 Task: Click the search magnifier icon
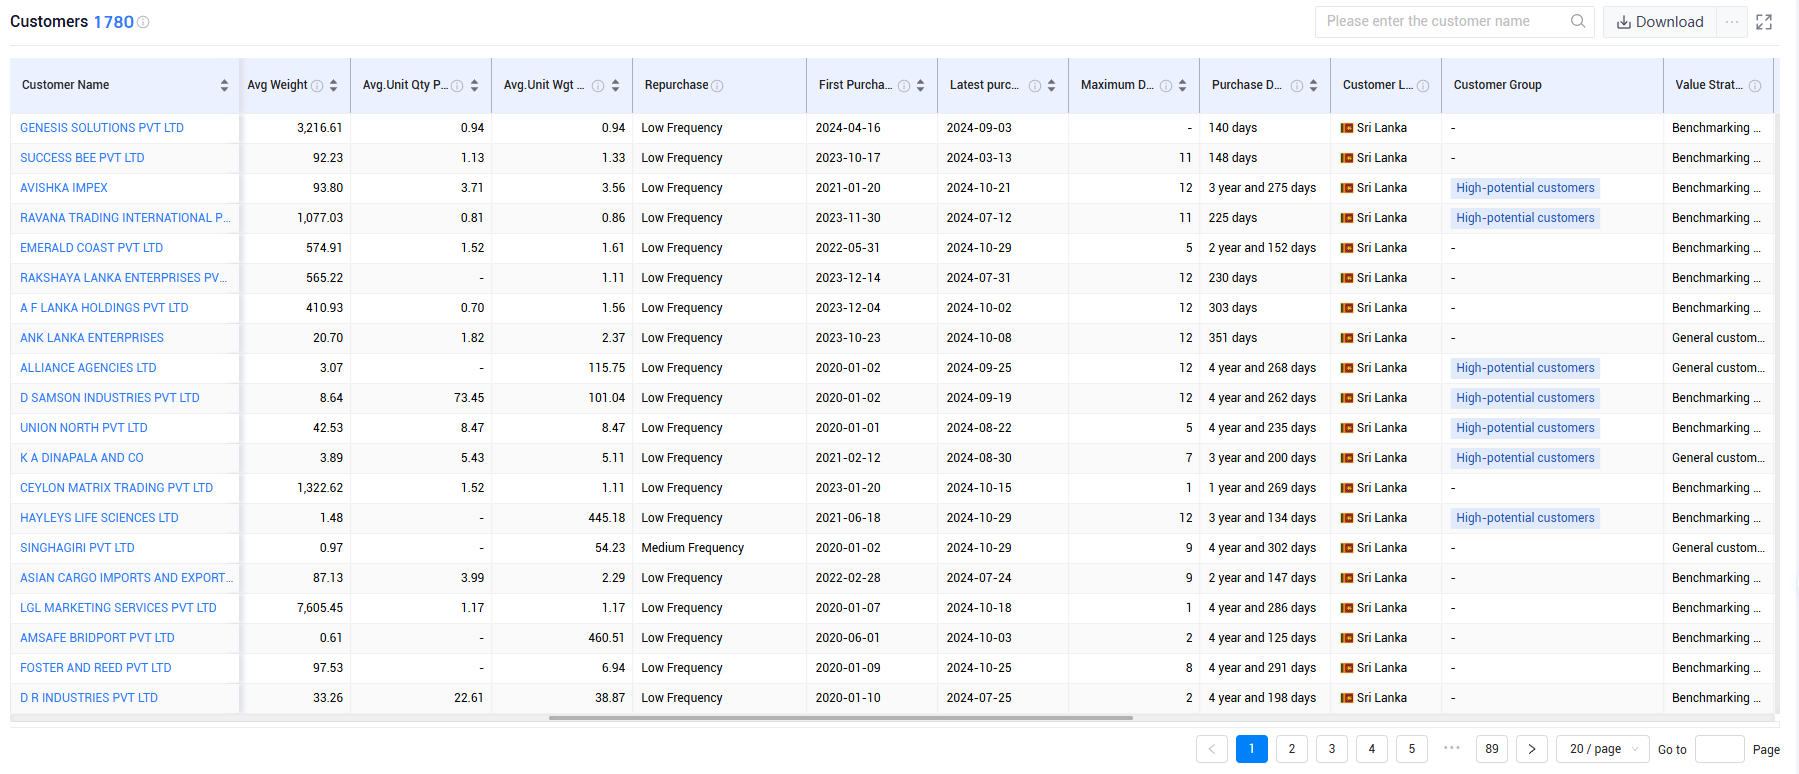[1578, 21]
